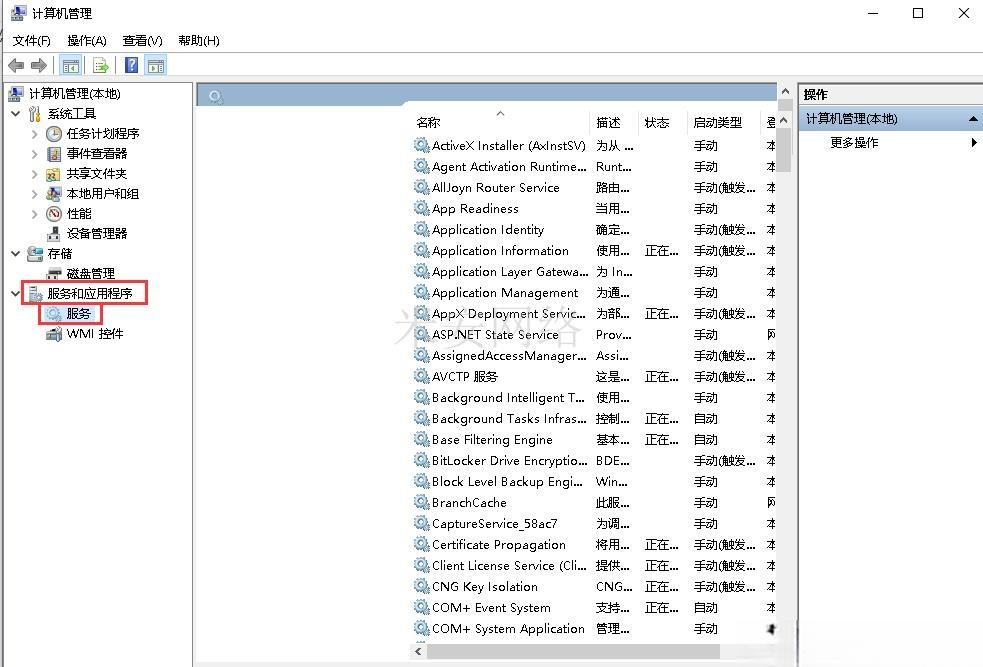
Task: Toggle the show/hide console tree toolbar icon
Action: pos(71,65)
